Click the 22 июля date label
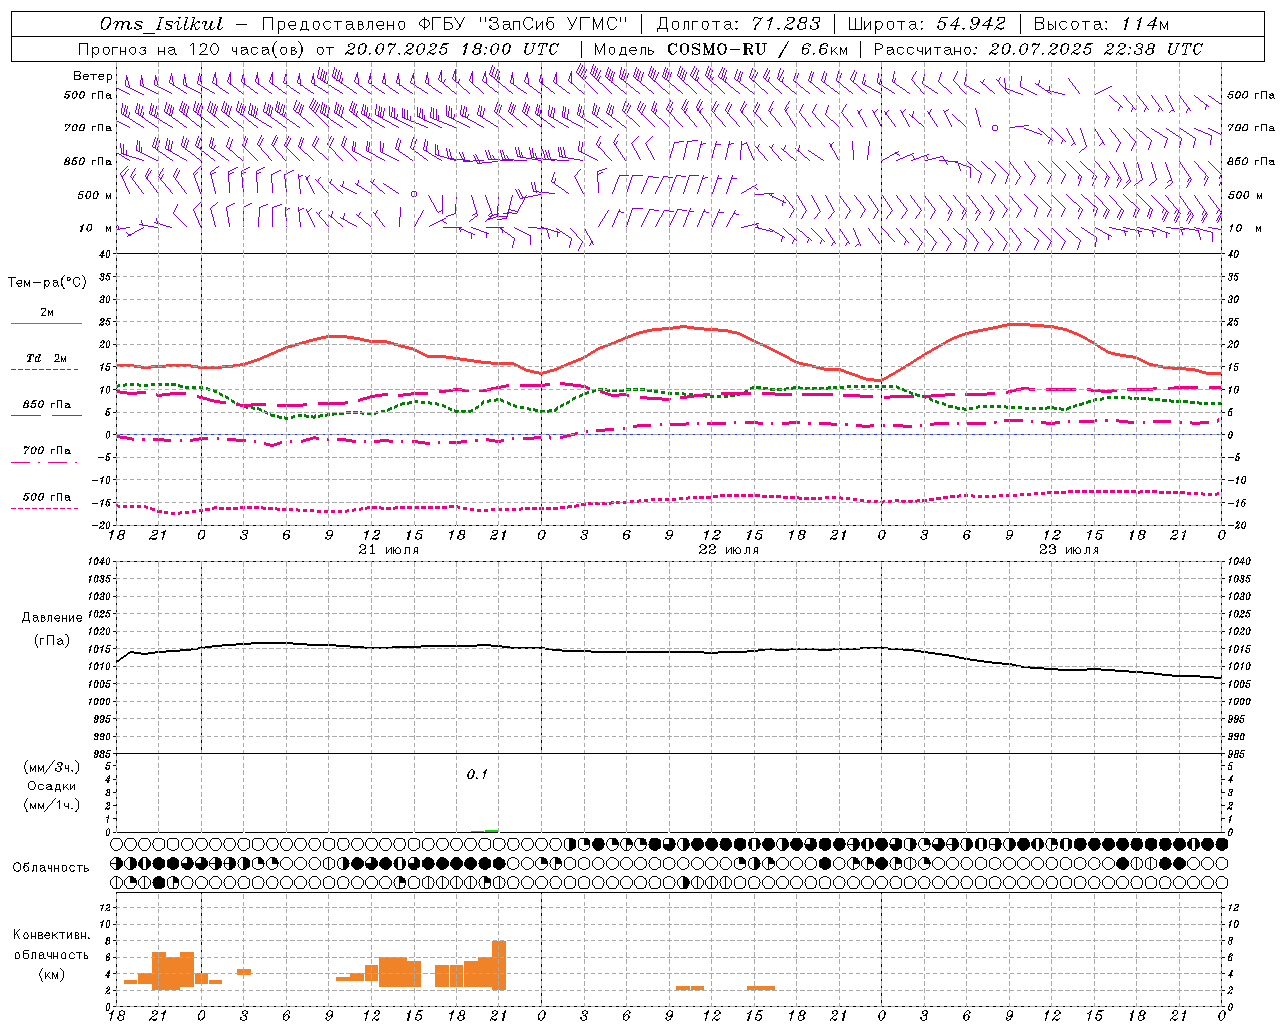 pos(729,550)
